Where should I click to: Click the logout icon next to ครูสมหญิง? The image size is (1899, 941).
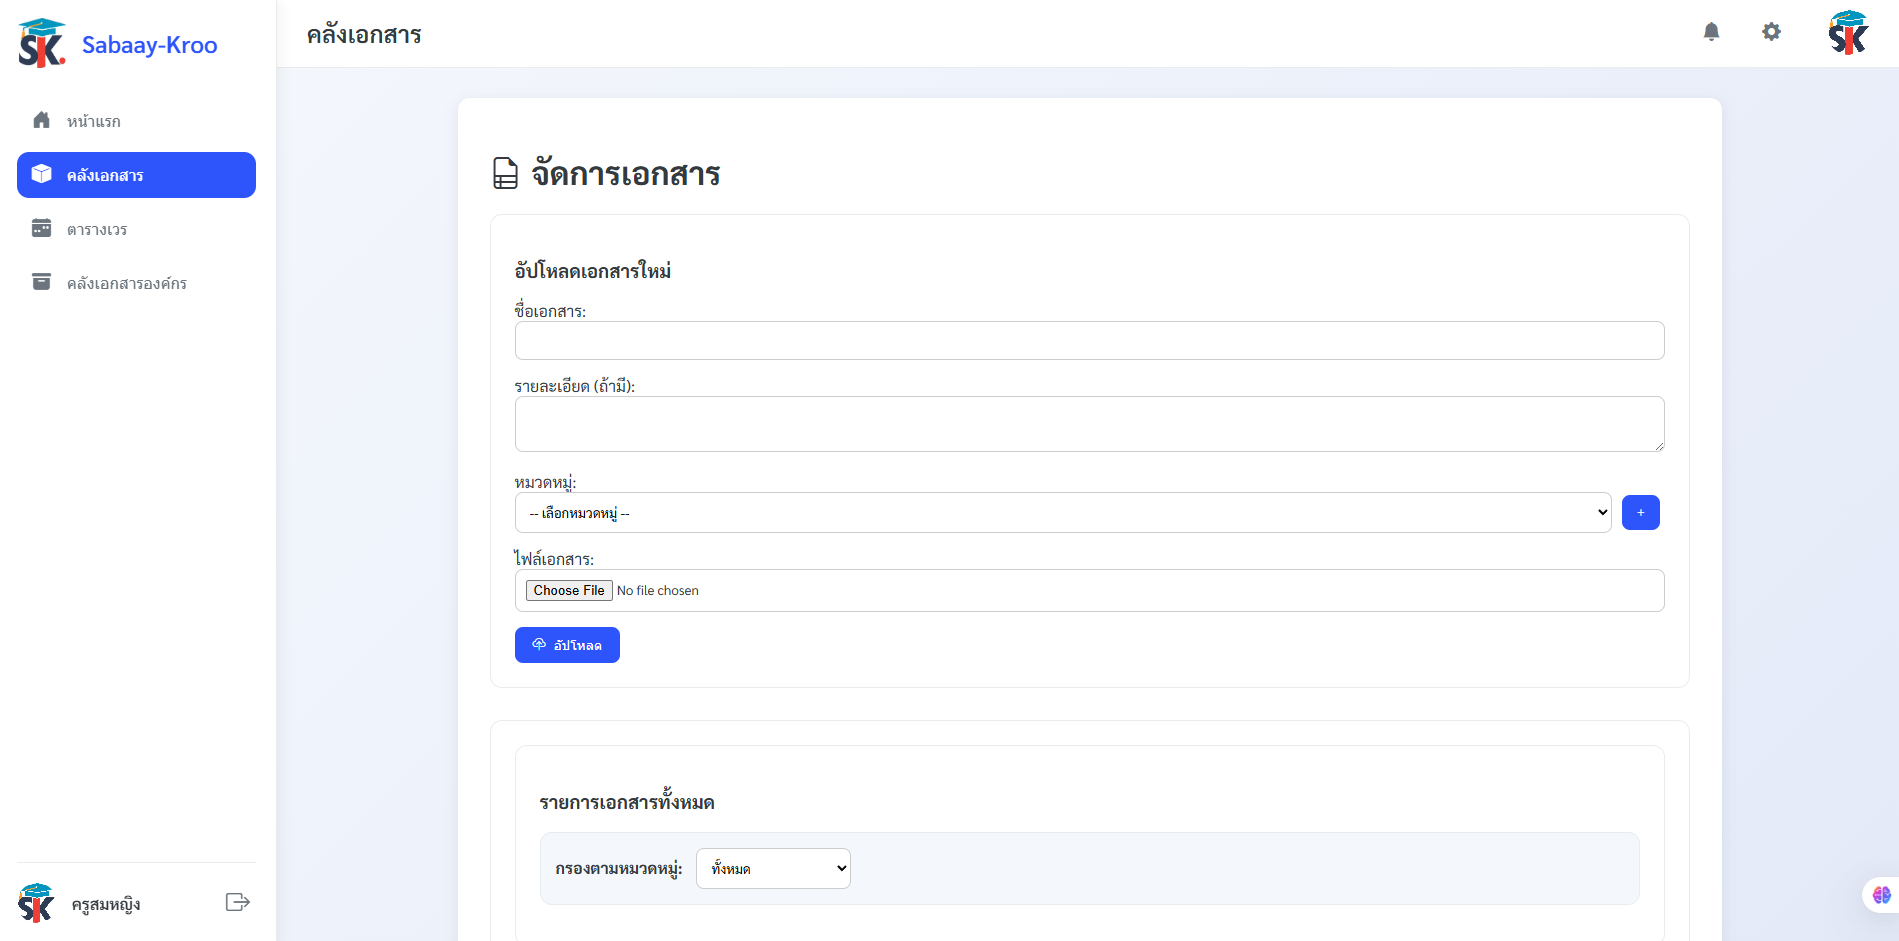click(237, 901)
